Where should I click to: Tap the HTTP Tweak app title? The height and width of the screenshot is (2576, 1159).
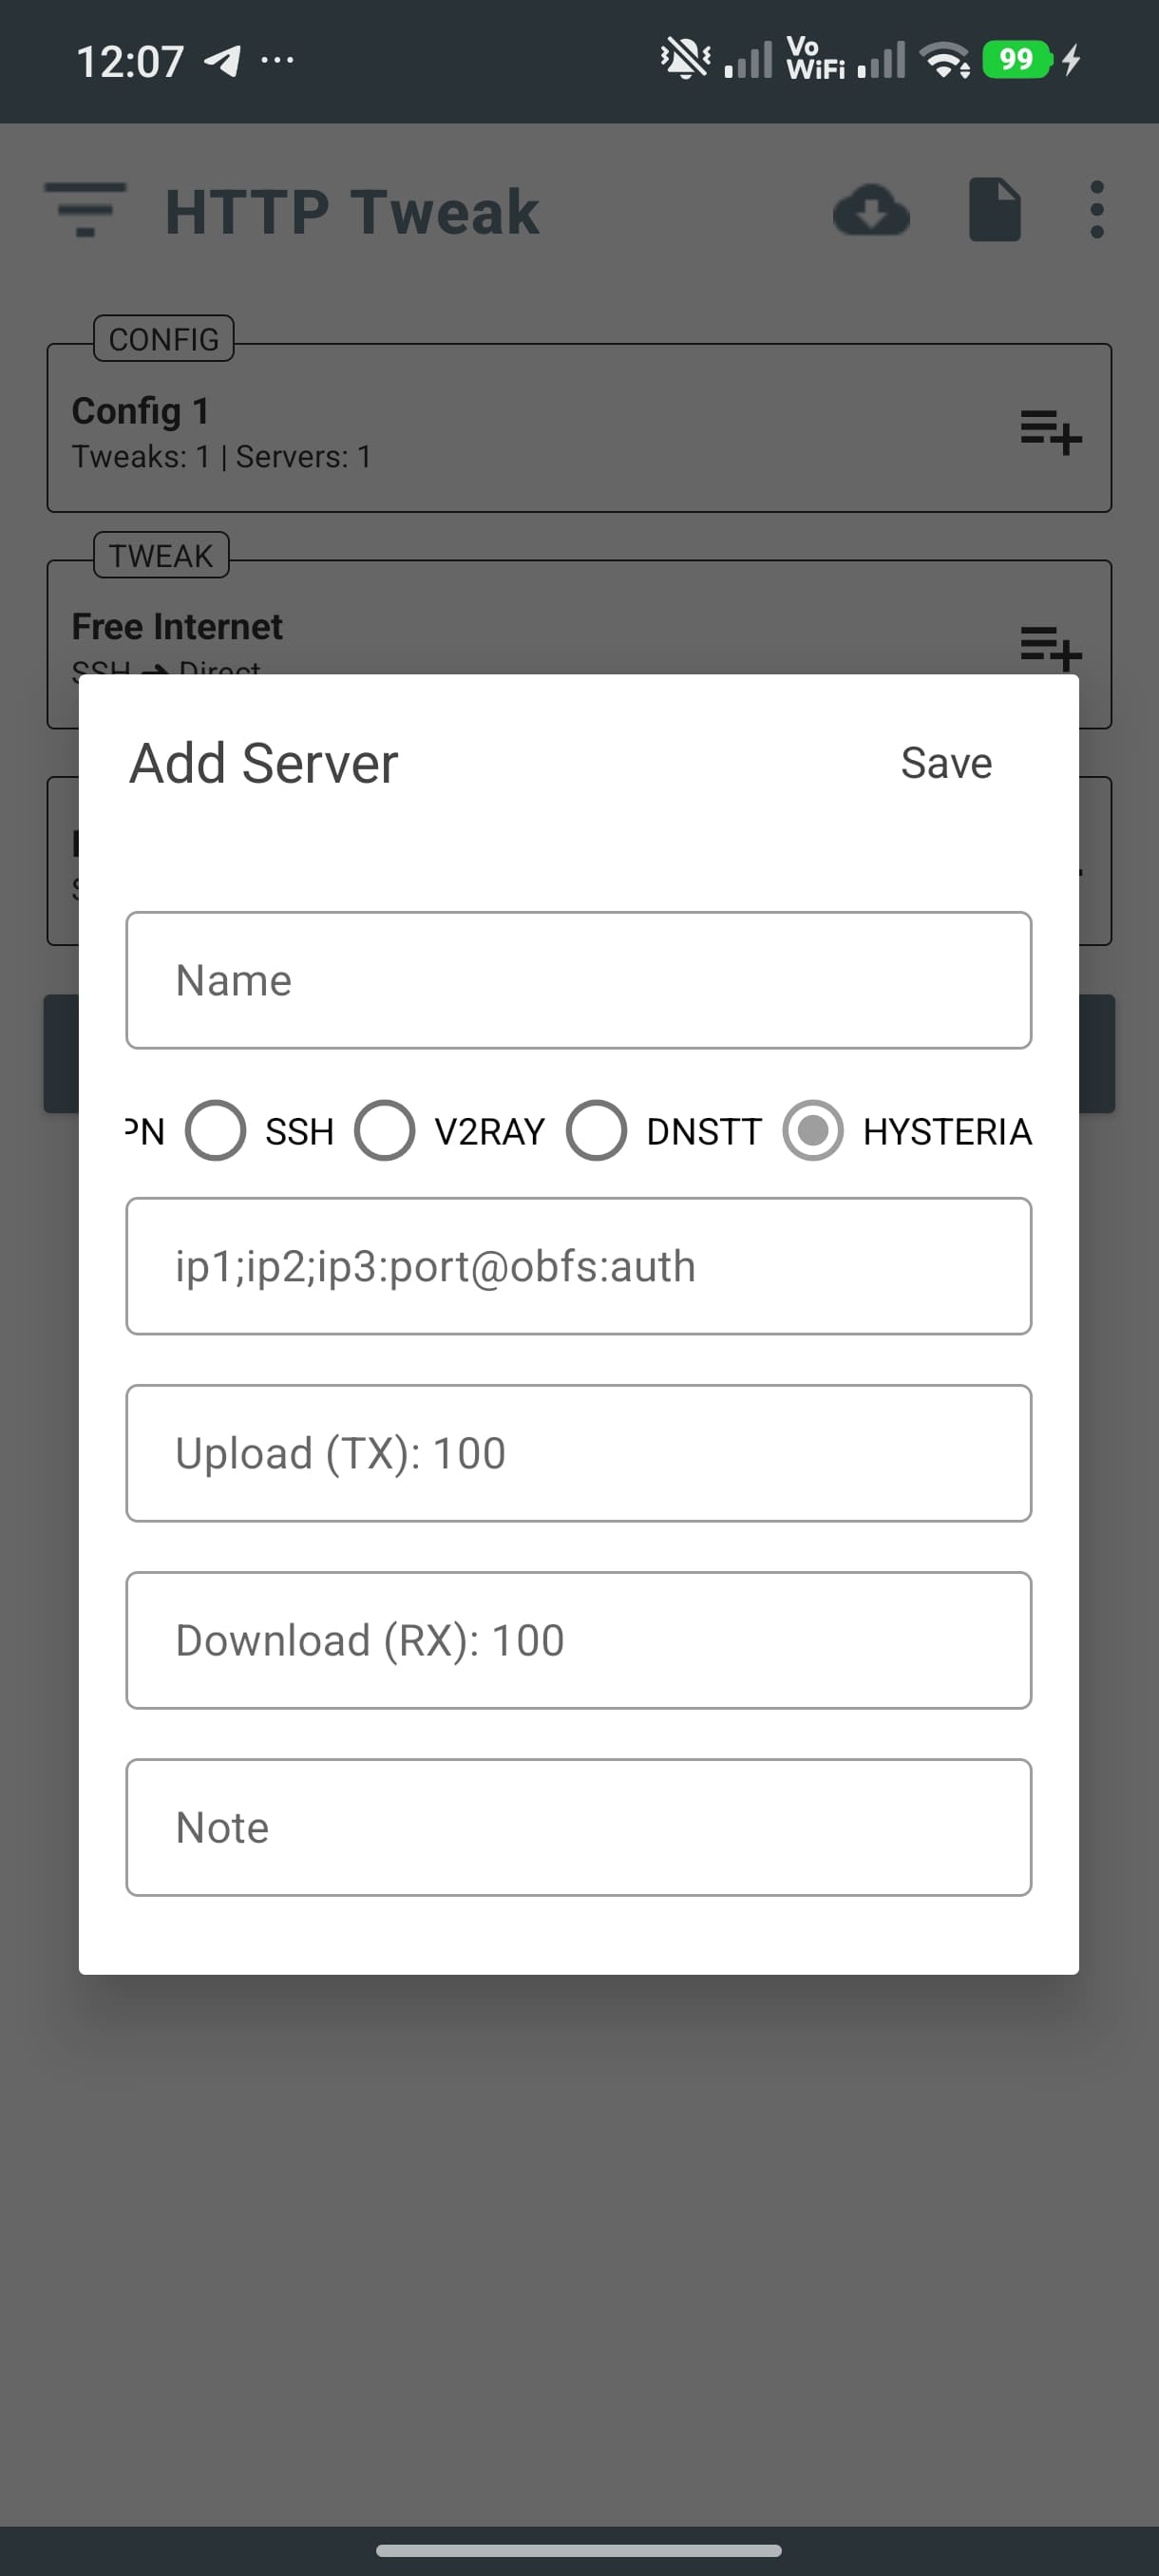[352, 212]
